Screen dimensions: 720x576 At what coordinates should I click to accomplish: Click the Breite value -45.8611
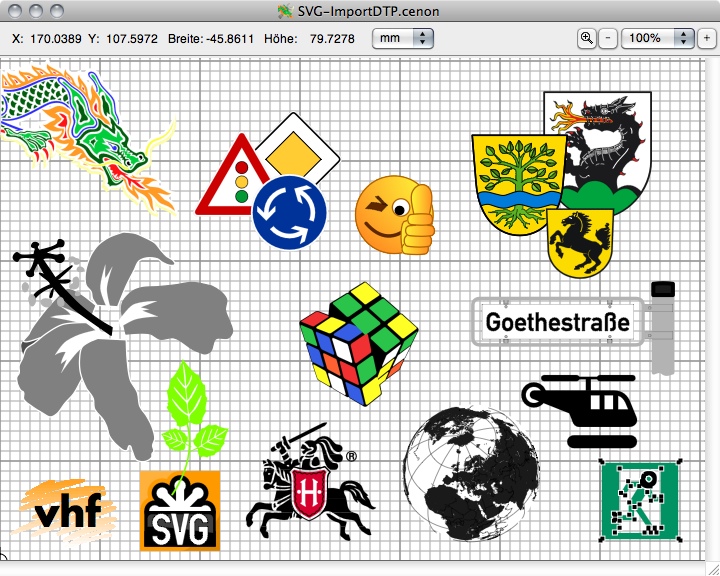(x=230, y=39)
